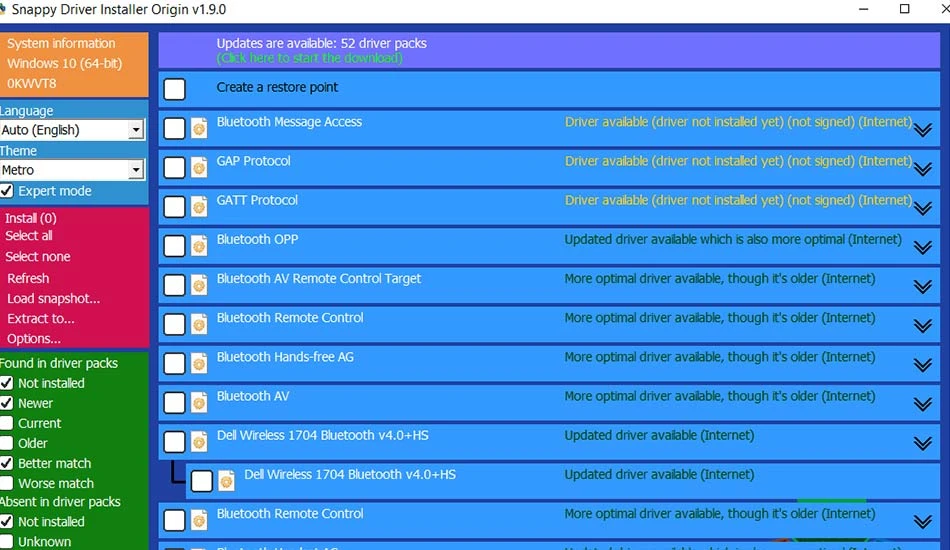Click the Bluetooth Hands-free AG driver name
This screenshot has height=550, width=950.
click(285, 357)
